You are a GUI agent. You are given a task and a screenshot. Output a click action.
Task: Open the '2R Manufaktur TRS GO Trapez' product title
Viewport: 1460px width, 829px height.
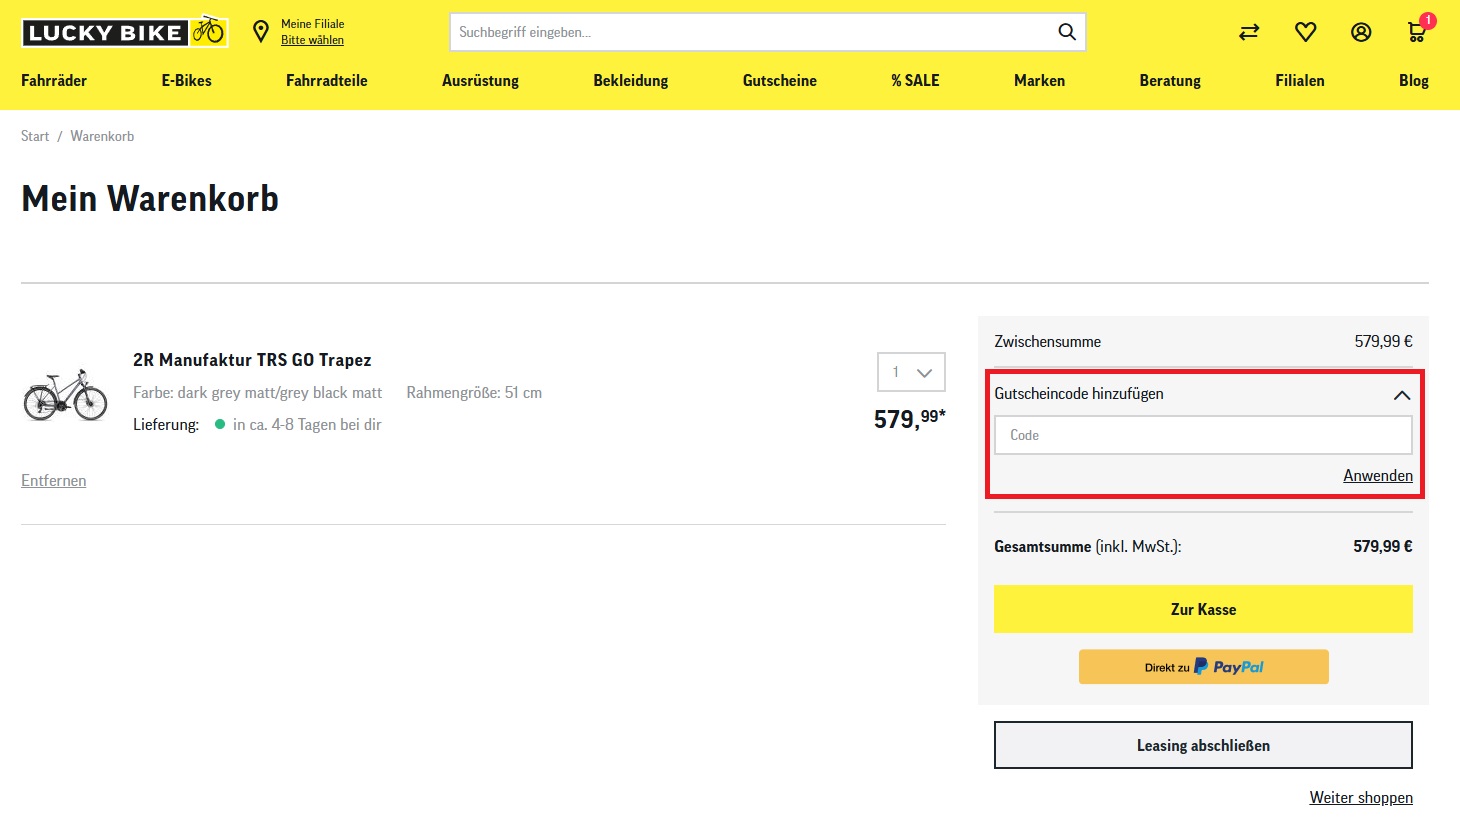(252, 360)
